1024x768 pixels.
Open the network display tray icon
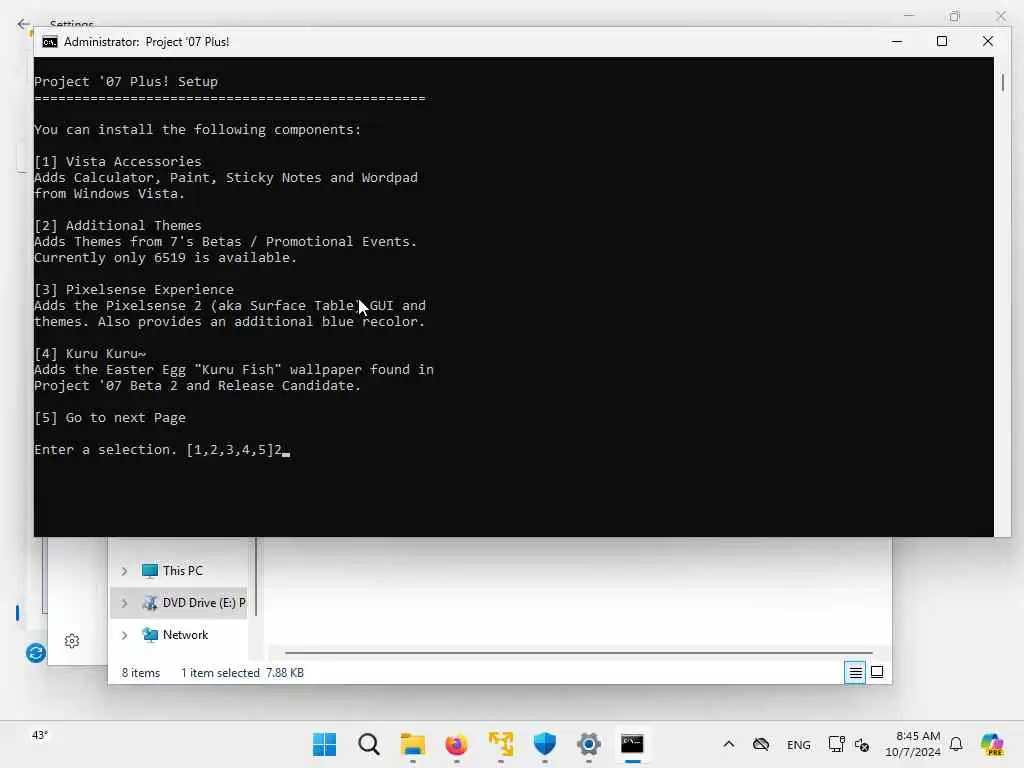coord(837,744)
